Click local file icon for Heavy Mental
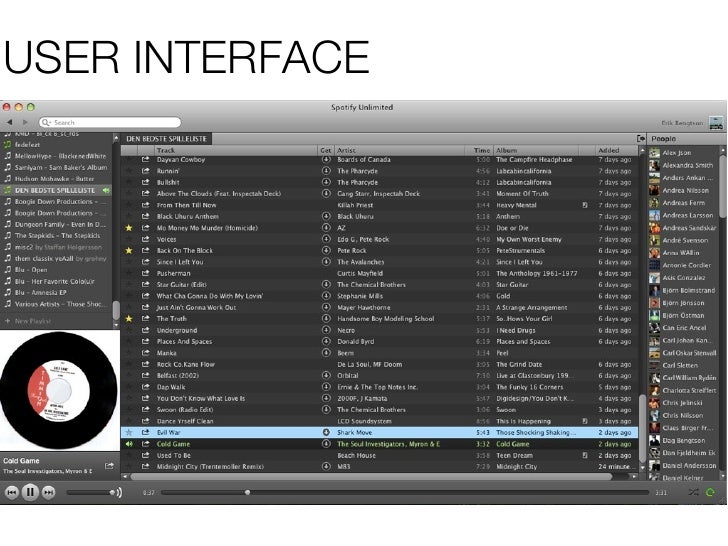The height and width of the screenshot is (546, 728). click(x=585, y=205)
